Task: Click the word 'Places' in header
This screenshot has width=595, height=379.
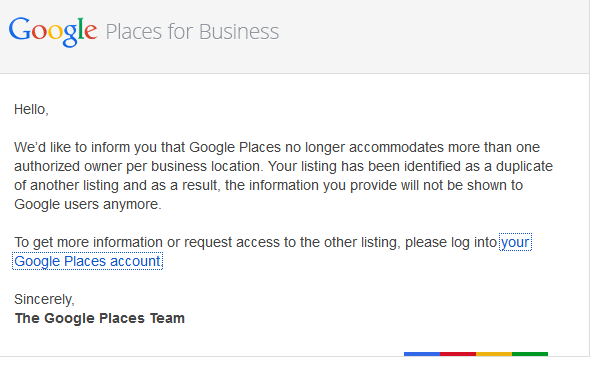Action: click(134, 32)
